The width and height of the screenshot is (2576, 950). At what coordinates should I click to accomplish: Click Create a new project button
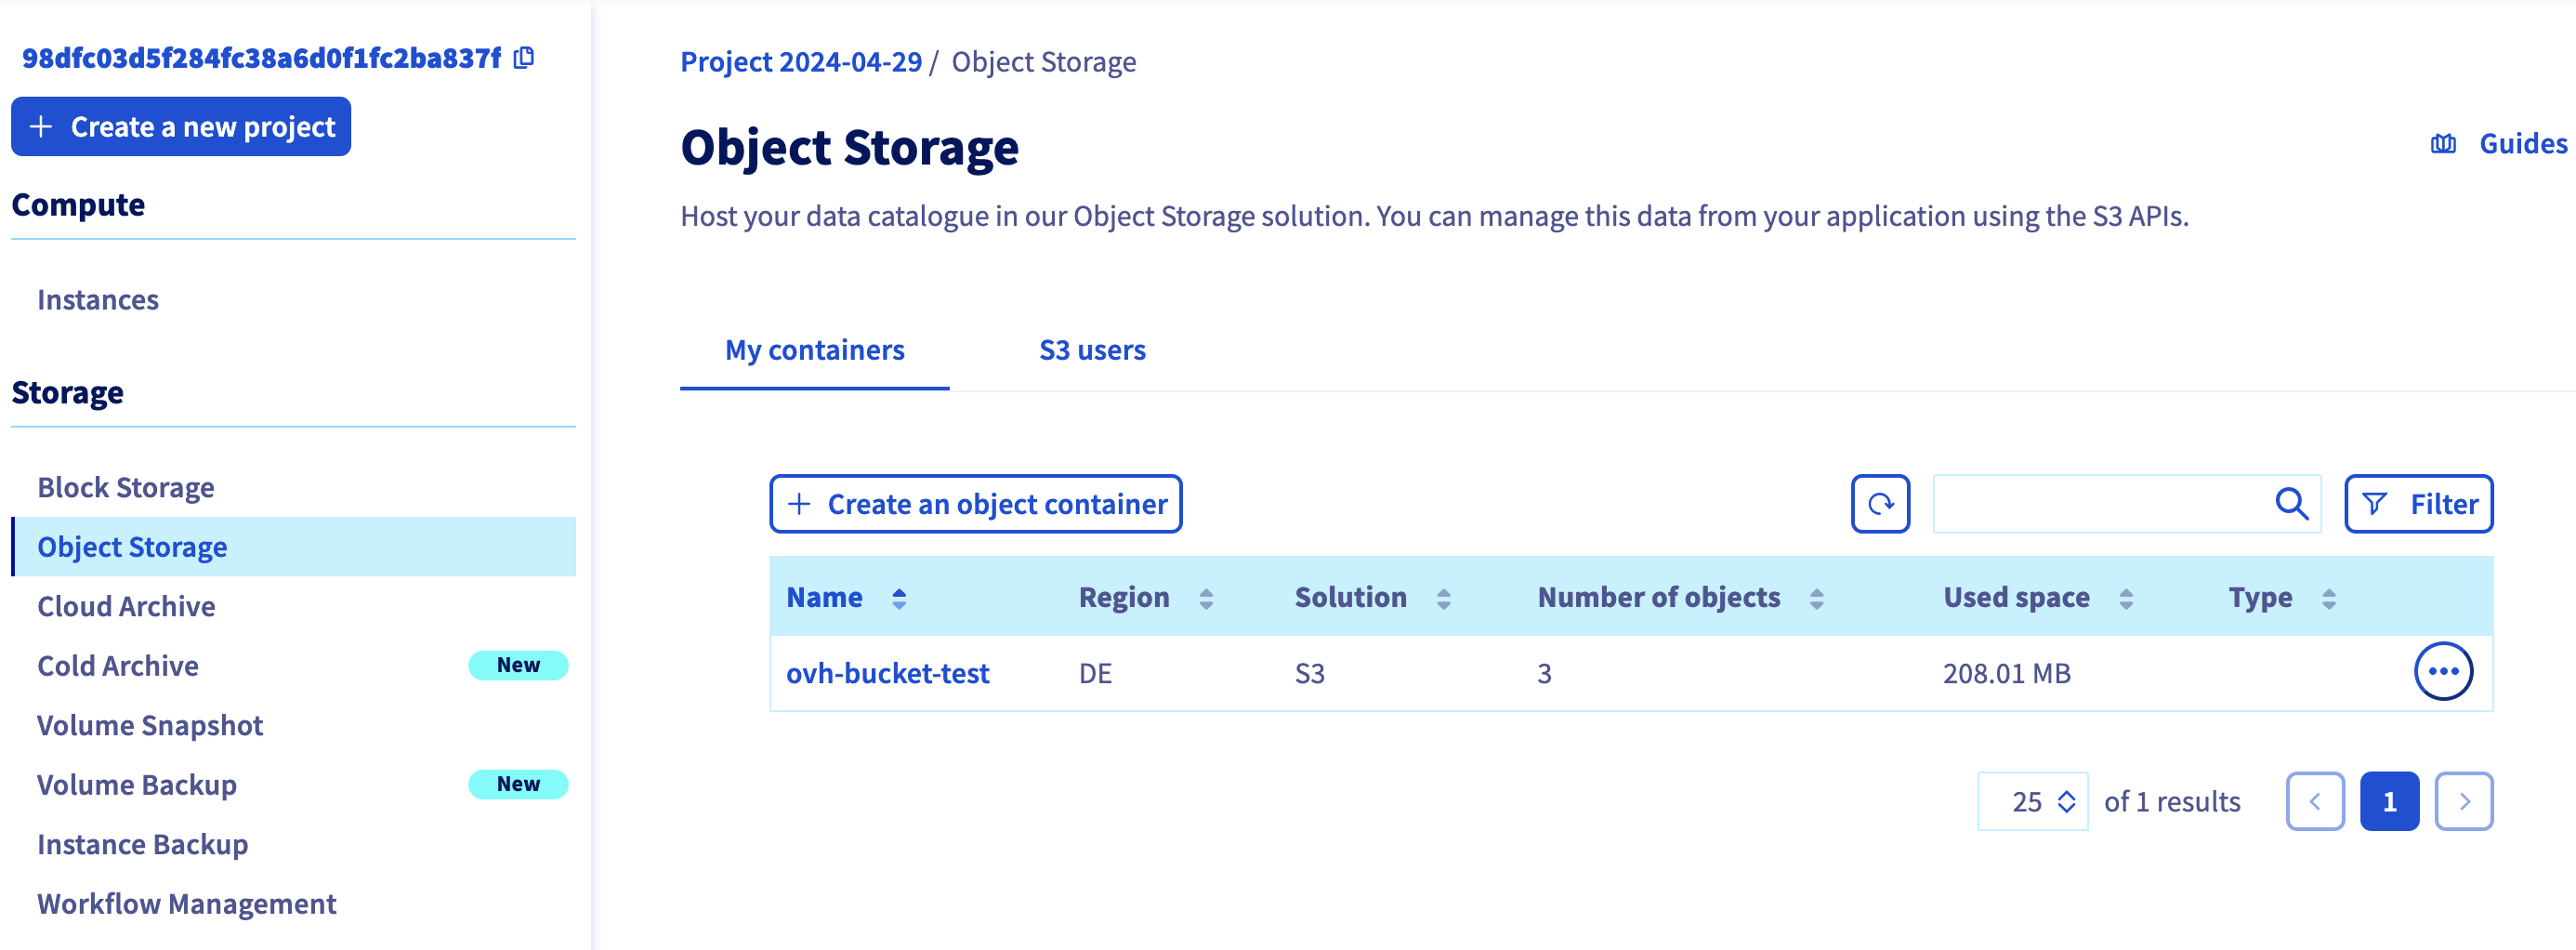(181, 127)
